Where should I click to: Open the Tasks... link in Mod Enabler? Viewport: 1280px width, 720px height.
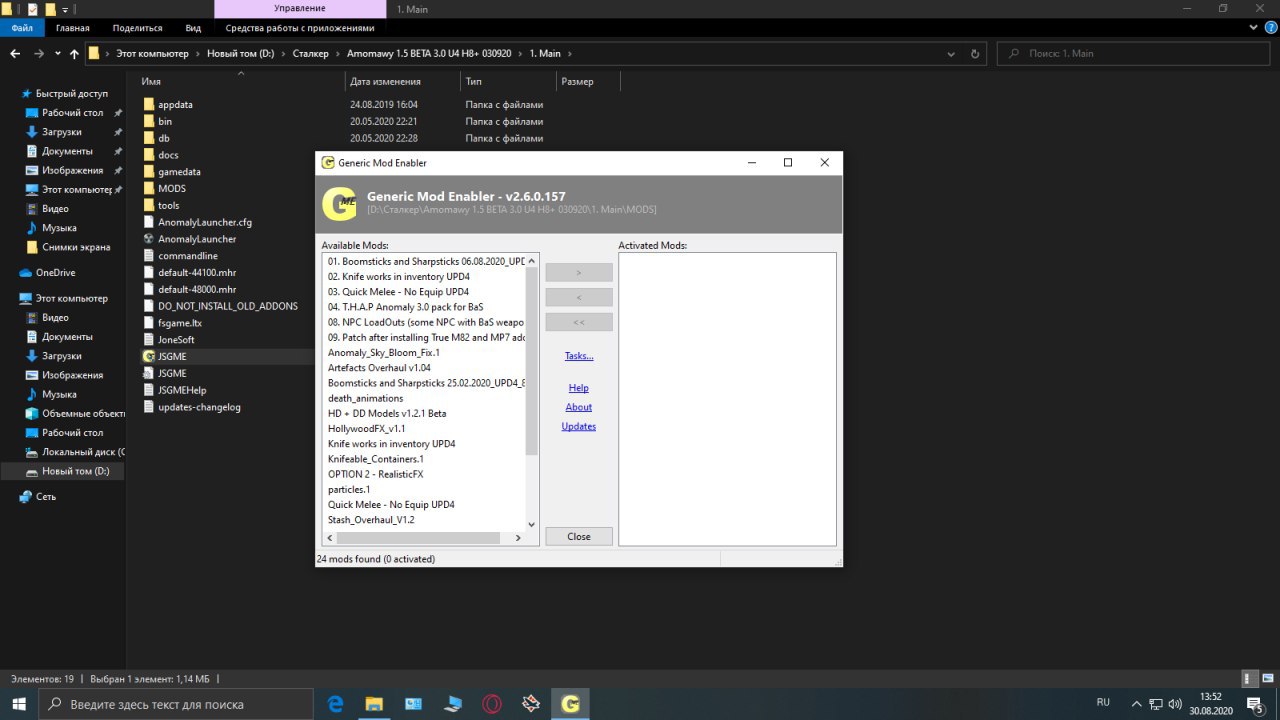(579, 356)
